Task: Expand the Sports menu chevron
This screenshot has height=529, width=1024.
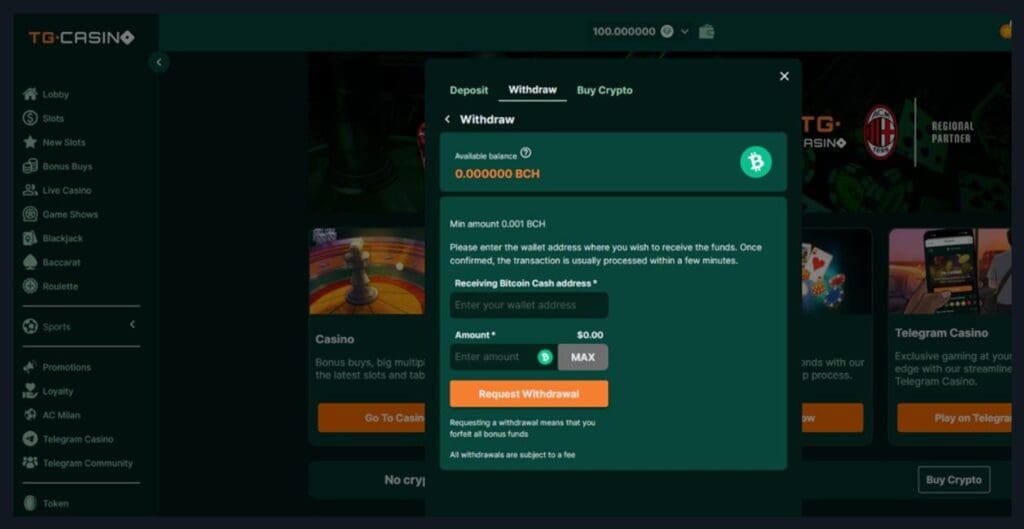Action: point(133,325)
